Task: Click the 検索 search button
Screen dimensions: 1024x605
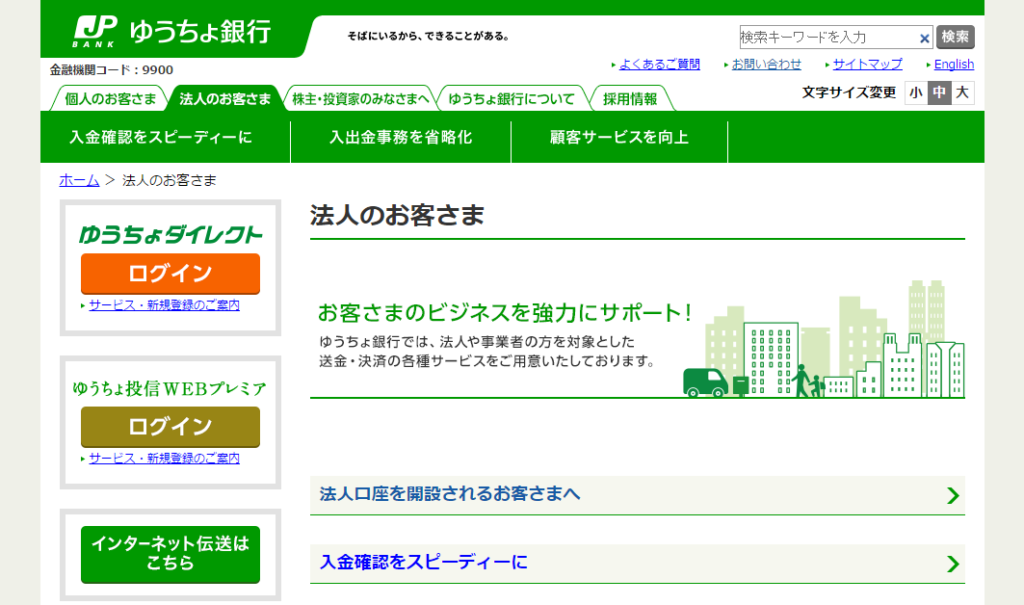Action: point(956,36)
